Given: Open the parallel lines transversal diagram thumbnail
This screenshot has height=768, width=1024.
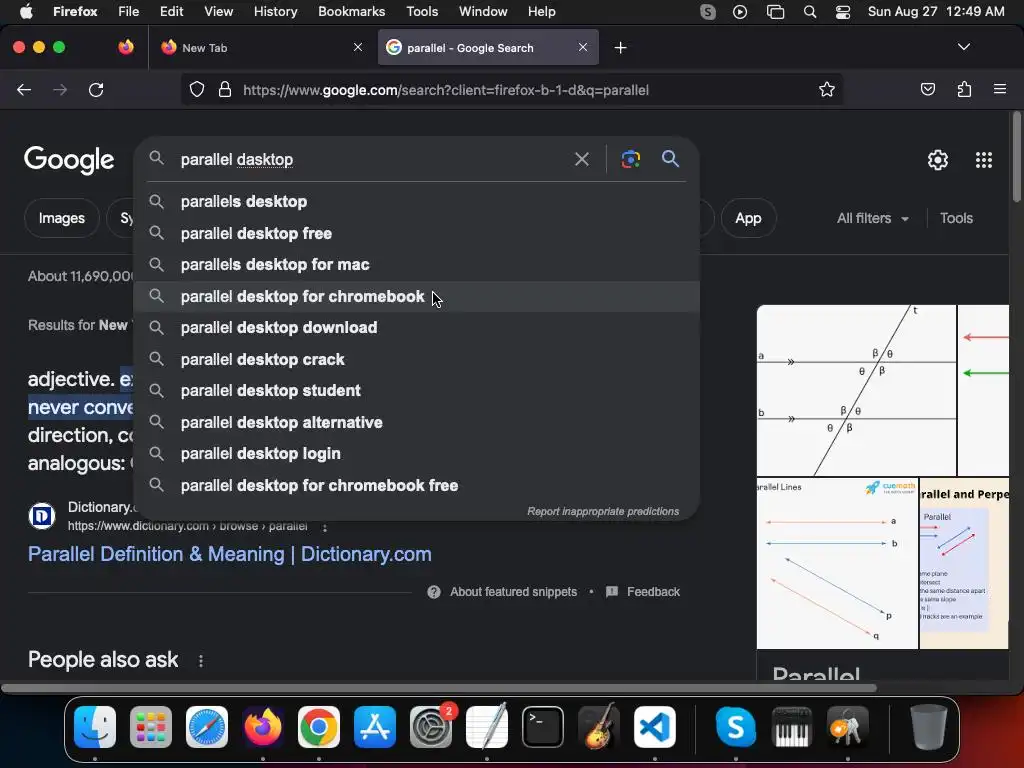Looking at the screenshot, I should coord(856,390).
